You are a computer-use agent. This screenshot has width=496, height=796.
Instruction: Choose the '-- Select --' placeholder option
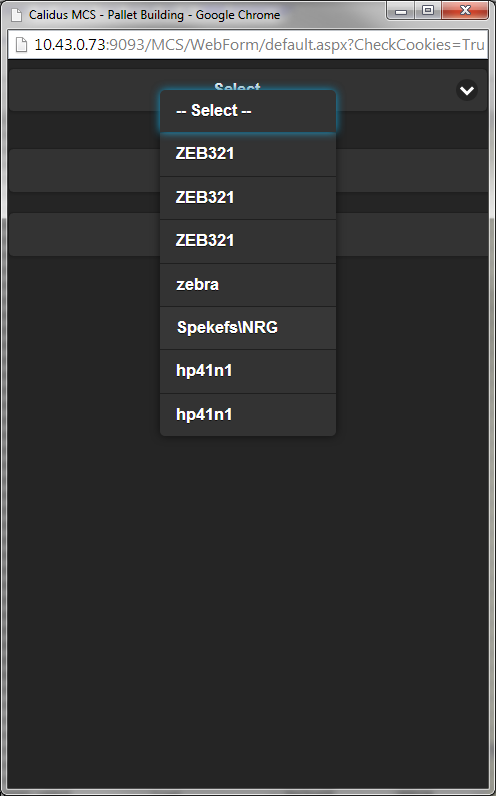tap(248, 111)
